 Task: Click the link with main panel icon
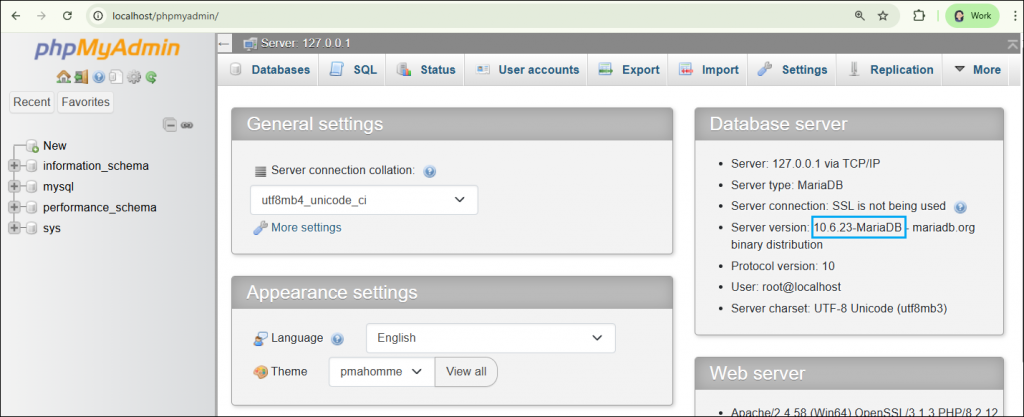point(187,125)
